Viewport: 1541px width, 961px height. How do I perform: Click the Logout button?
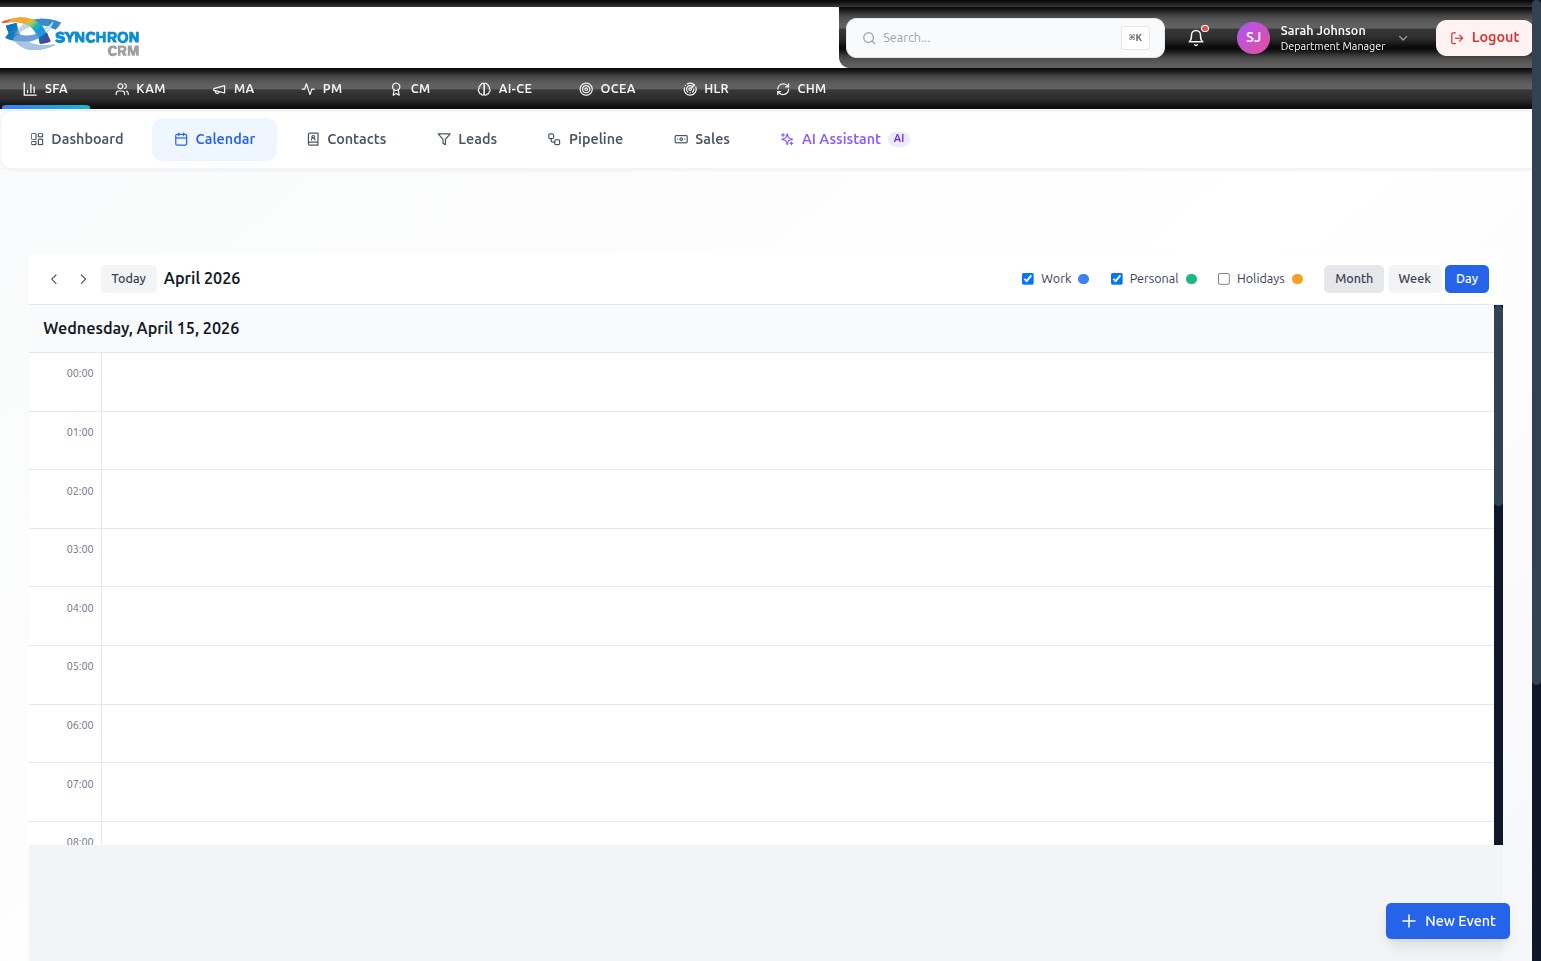tap(1484, 38)
